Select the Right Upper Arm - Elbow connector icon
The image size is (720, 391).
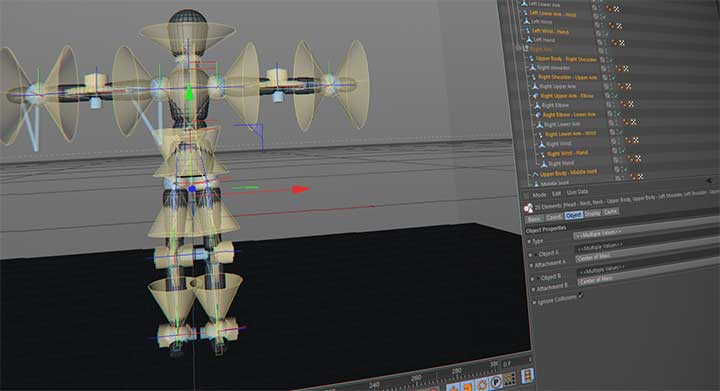click(x=535, y=96)
